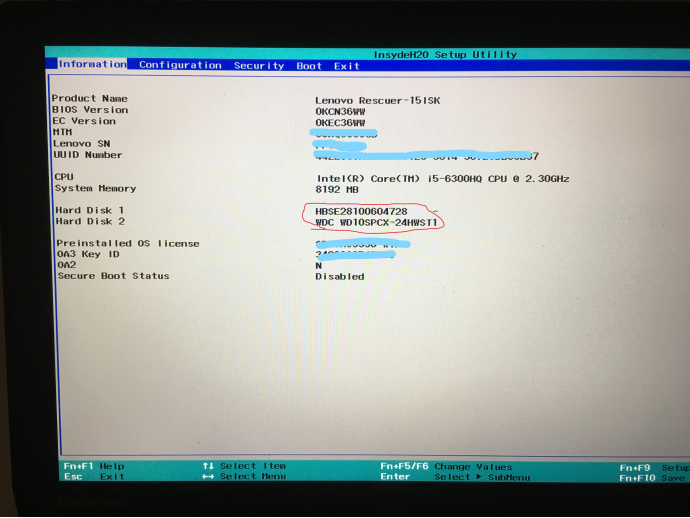This screenshot has height=518, width=690.
Task: Select the 8192 MB memory value
Action: coord(337,190)
